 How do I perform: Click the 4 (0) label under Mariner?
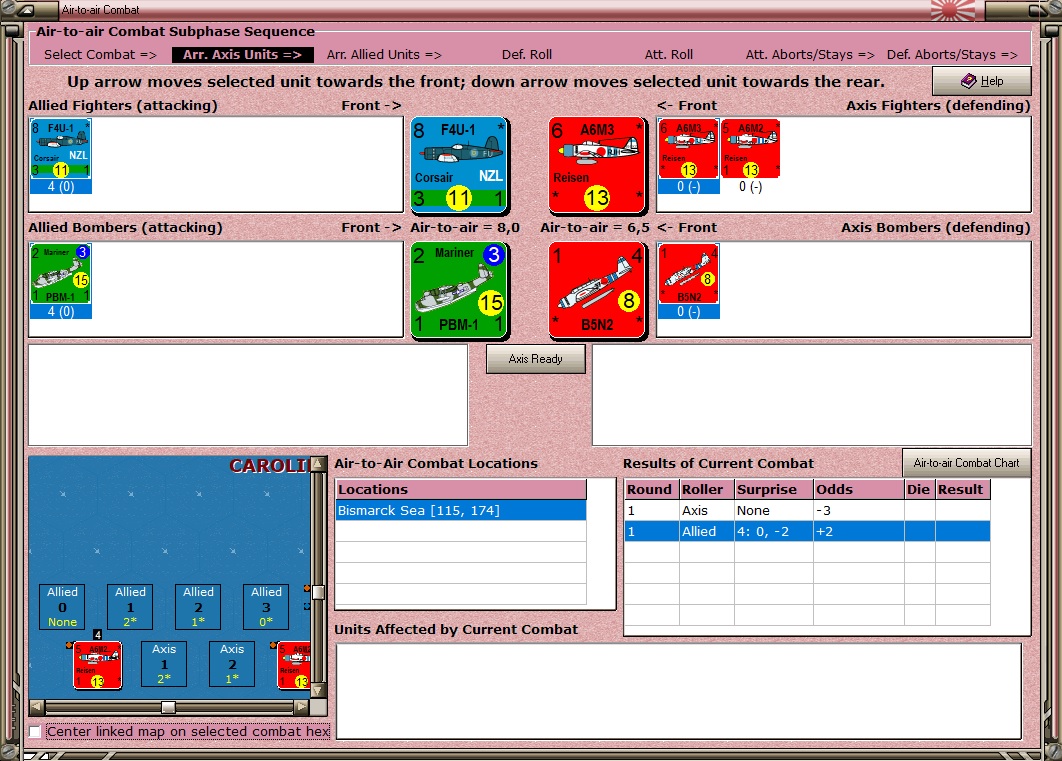coord(60,311)
